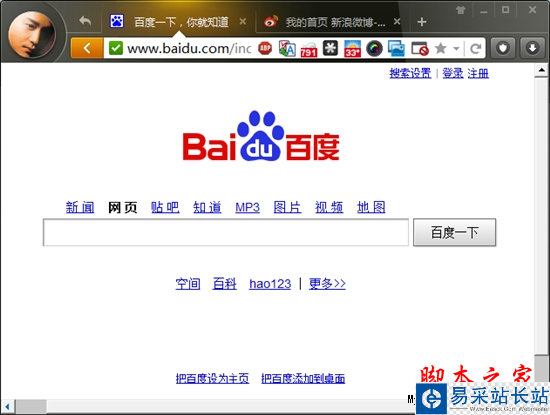550x415 pixels.
Task: Click the orange back navigation button
Action: pos(87,48)
